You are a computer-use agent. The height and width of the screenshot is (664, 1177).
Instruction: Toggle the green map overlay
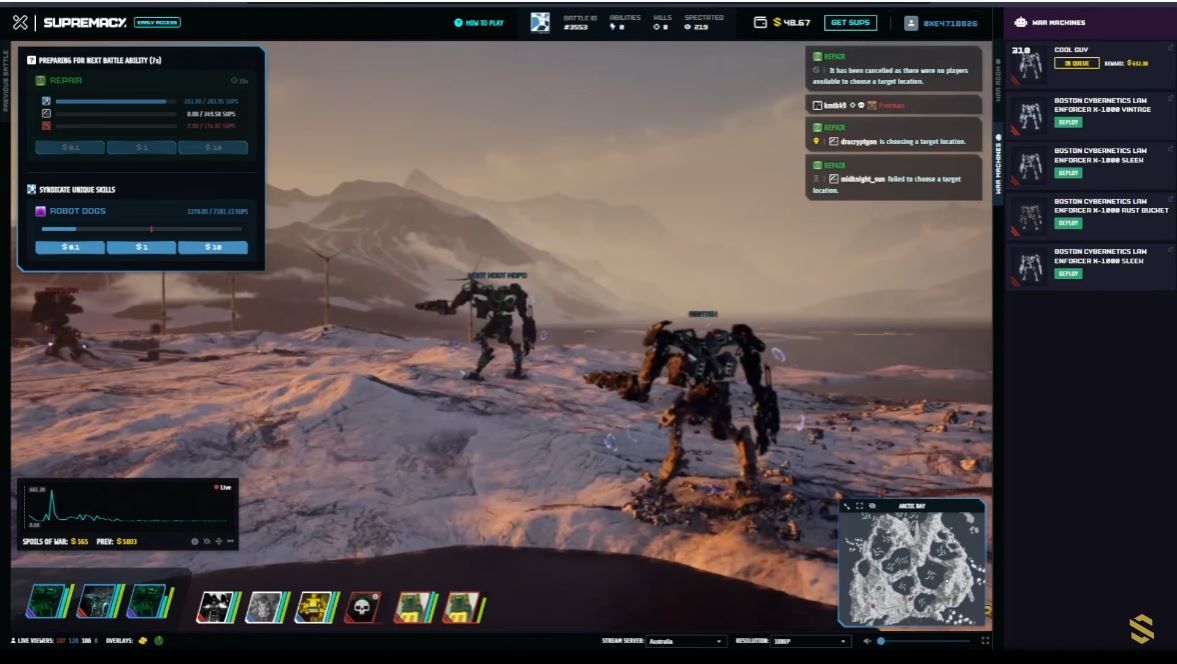[158, 641]
